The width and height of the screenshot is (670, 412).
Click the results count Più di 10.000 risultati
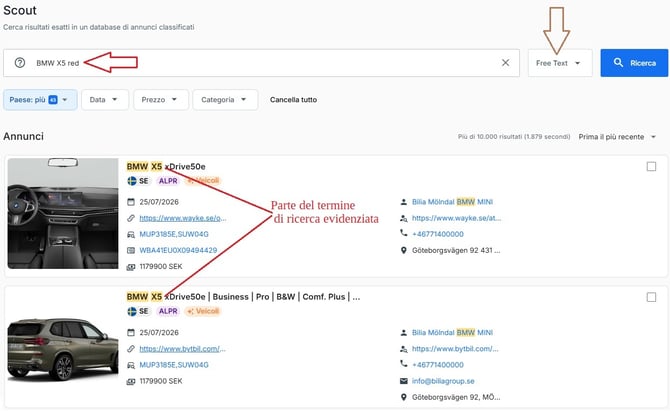coord(514,137)
